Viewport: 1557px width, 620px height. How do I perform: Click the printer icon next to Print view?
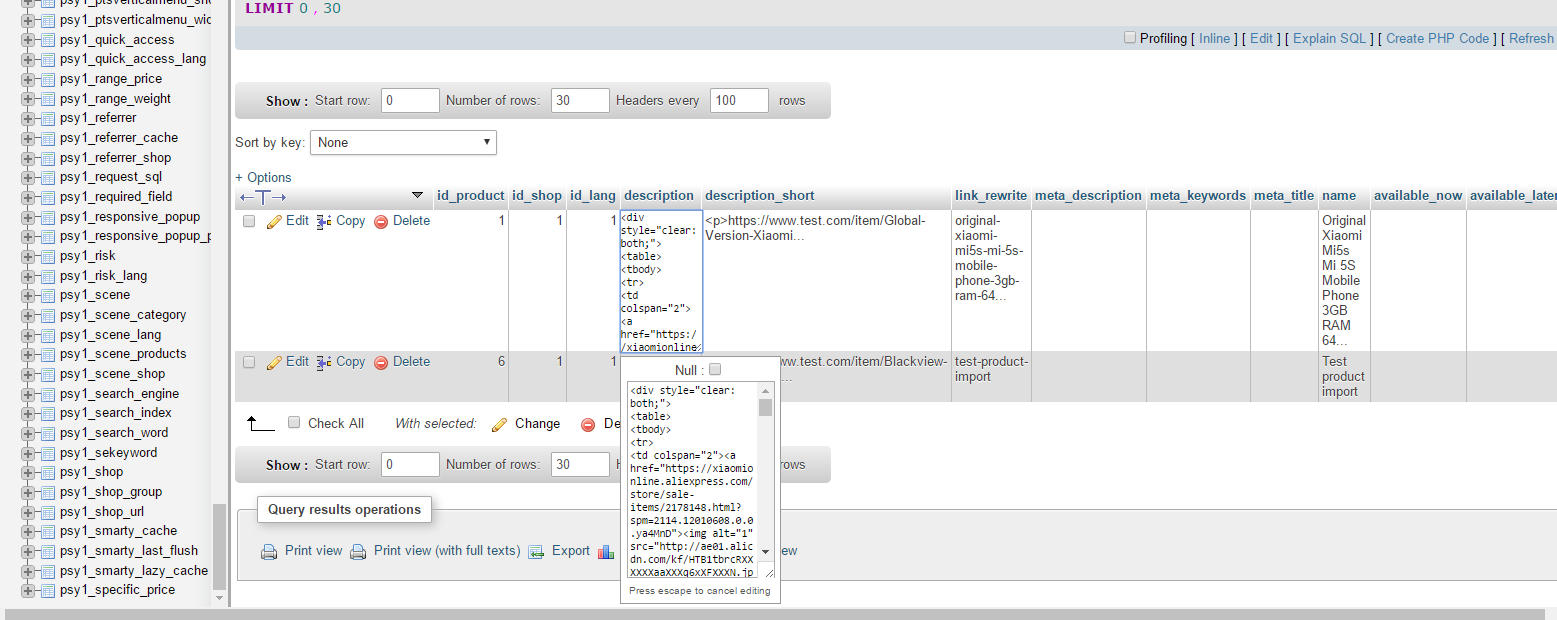pyautogui.click(x=268, y=551)
